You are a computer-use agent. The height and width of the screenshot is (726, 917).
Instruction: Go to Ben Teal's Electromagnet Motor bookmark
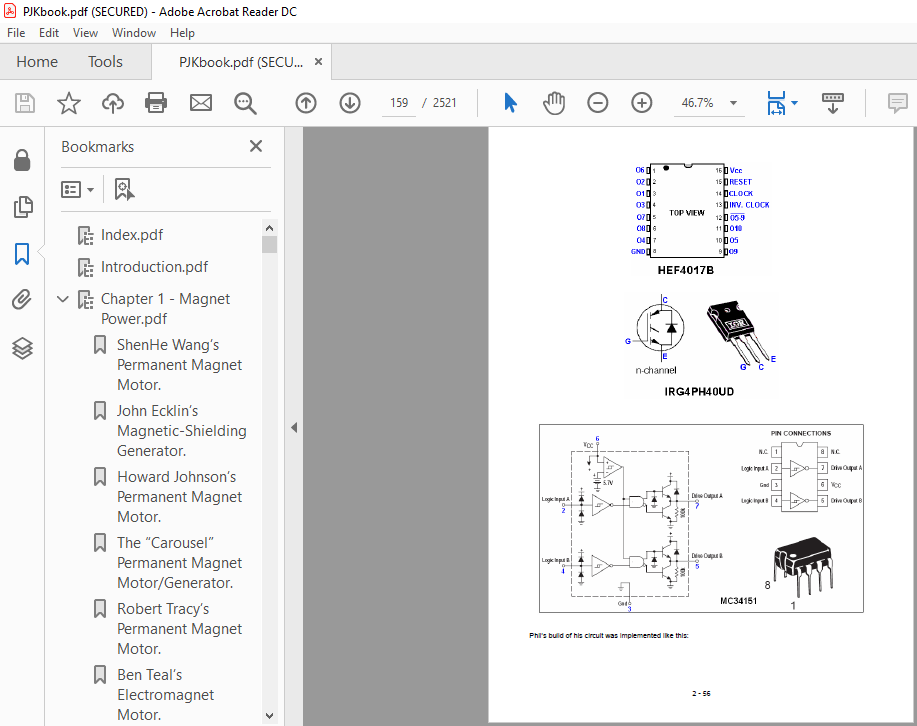click(166, 696)
